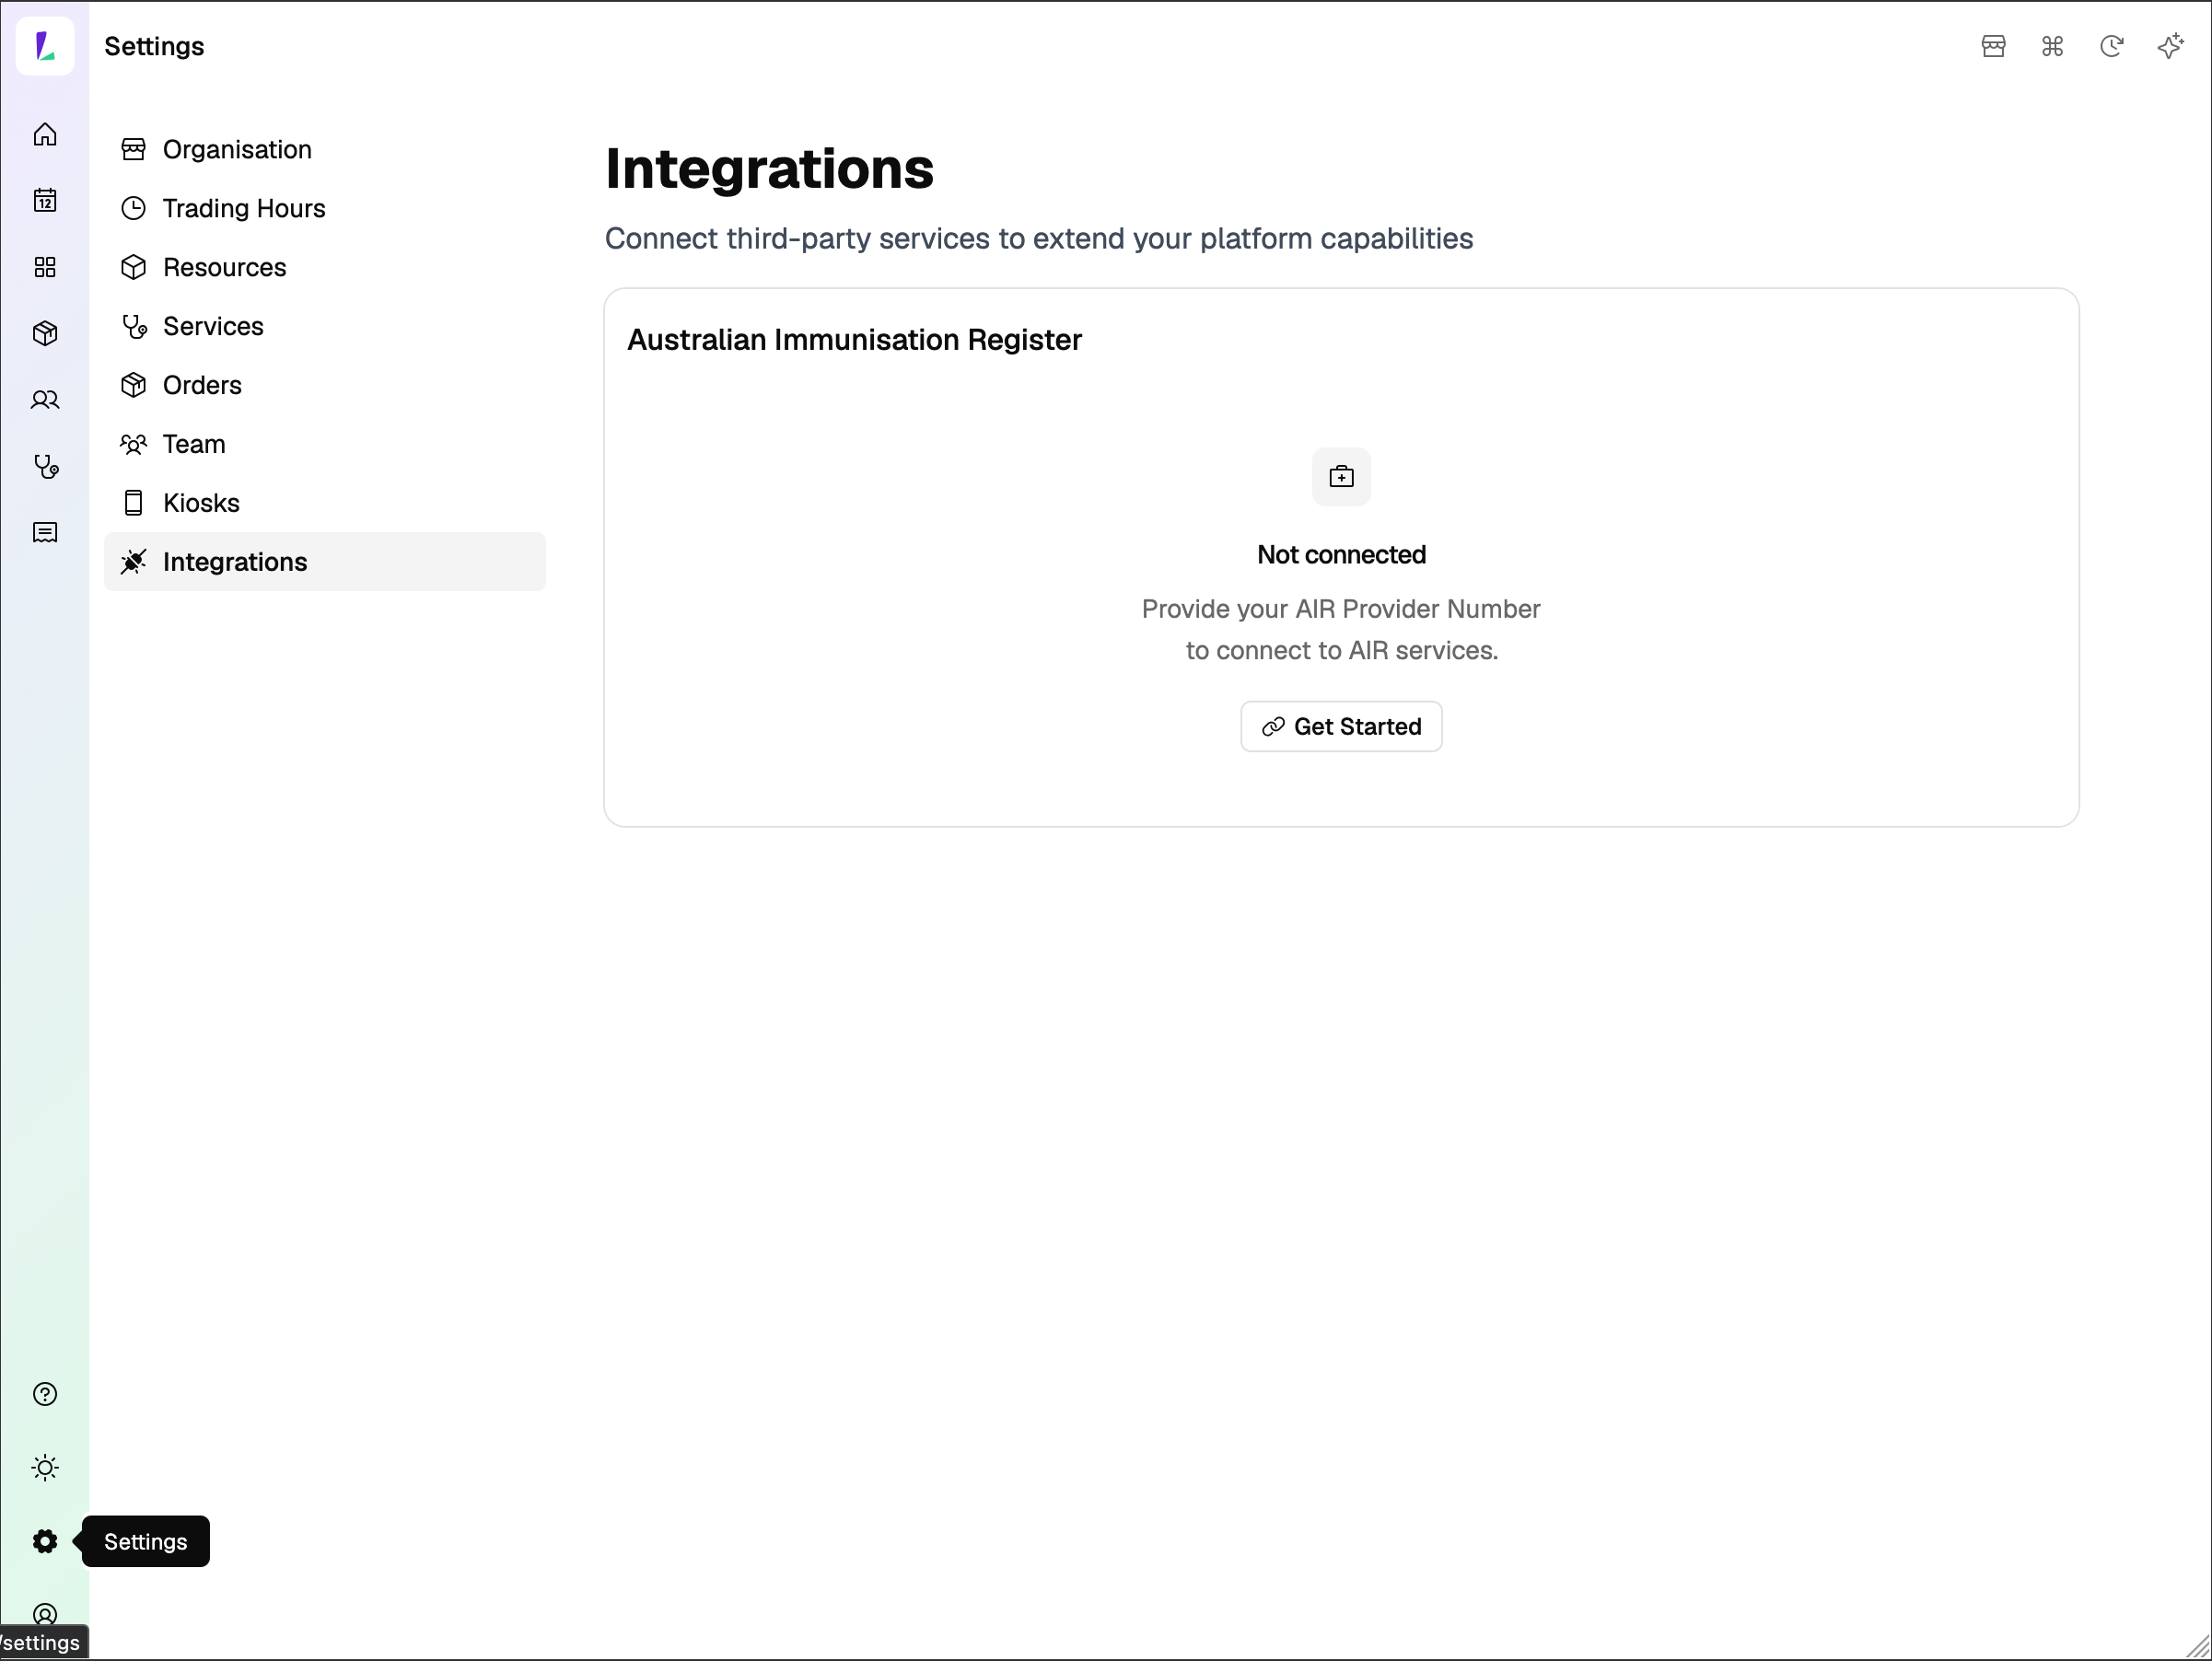Screen dimensions: 2212x1661
Task: Open the AI sparkle icon in top bar
Action: pos(2170,46)
